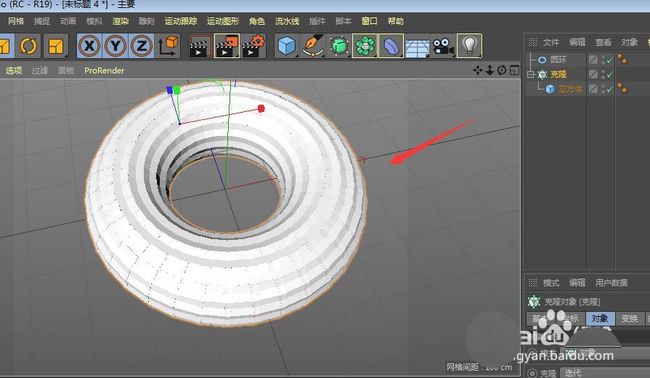Screen dimensions: 650x378
Task: Toggle visibility dots of 立方体 object
Action: (603, 89)
